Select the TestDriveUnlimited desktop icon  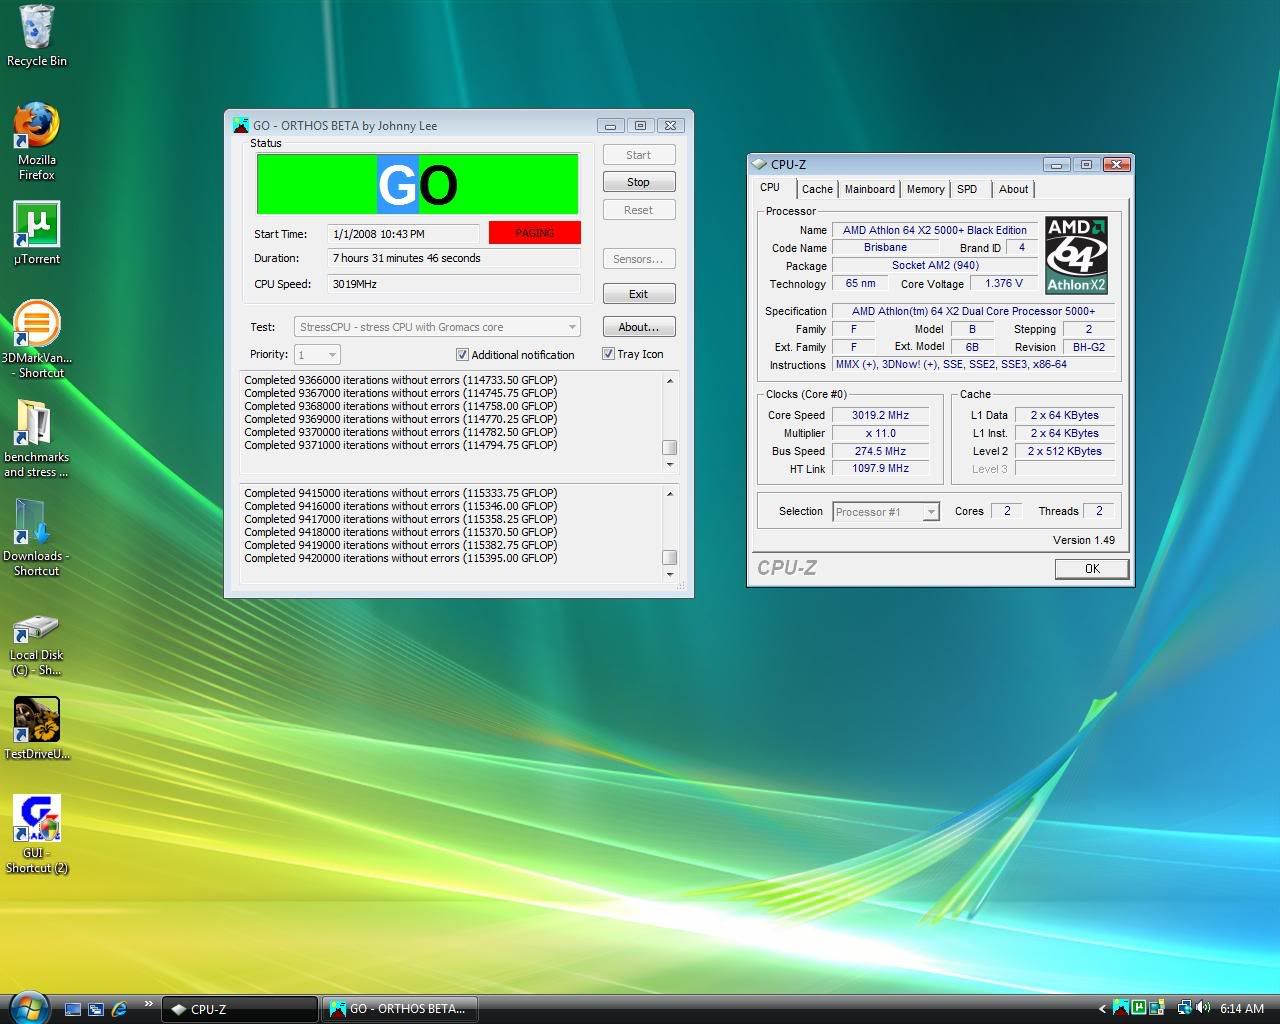(37, 728)
